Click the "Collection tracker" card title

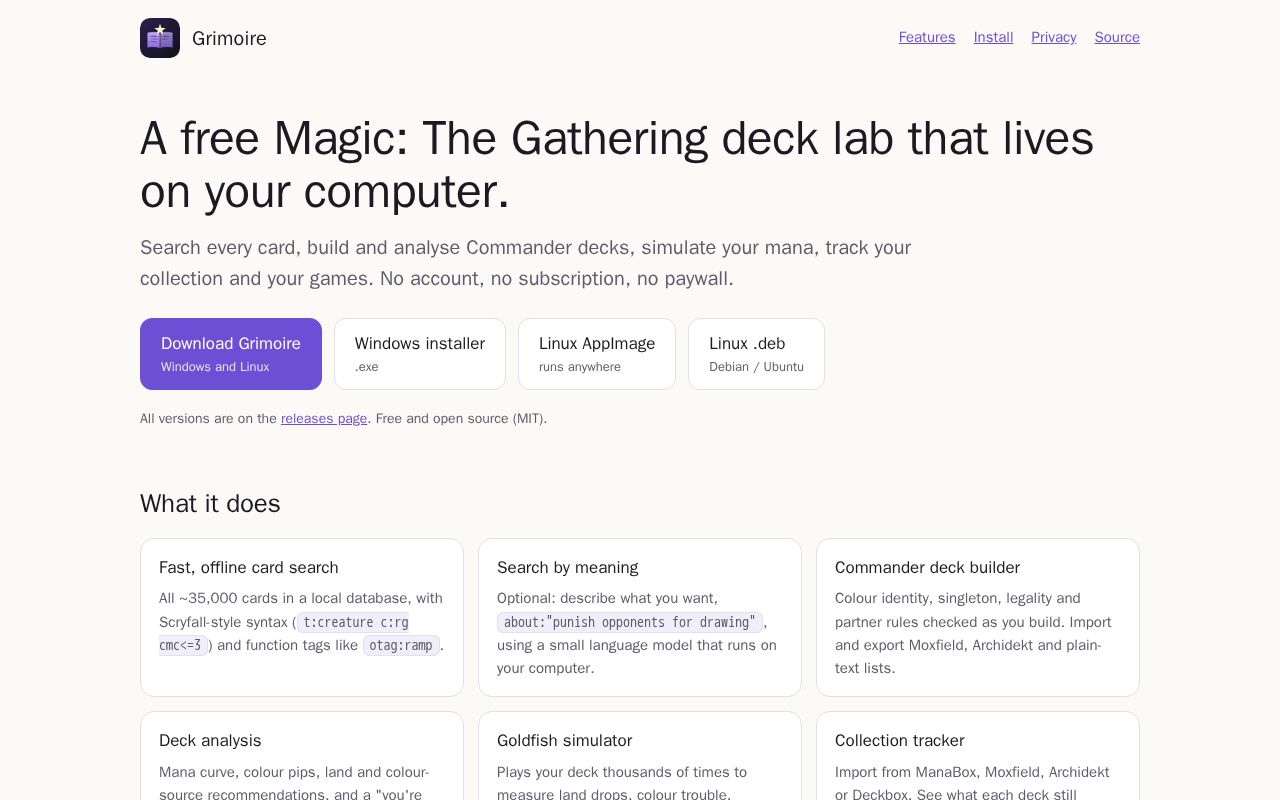coord(899,740)
